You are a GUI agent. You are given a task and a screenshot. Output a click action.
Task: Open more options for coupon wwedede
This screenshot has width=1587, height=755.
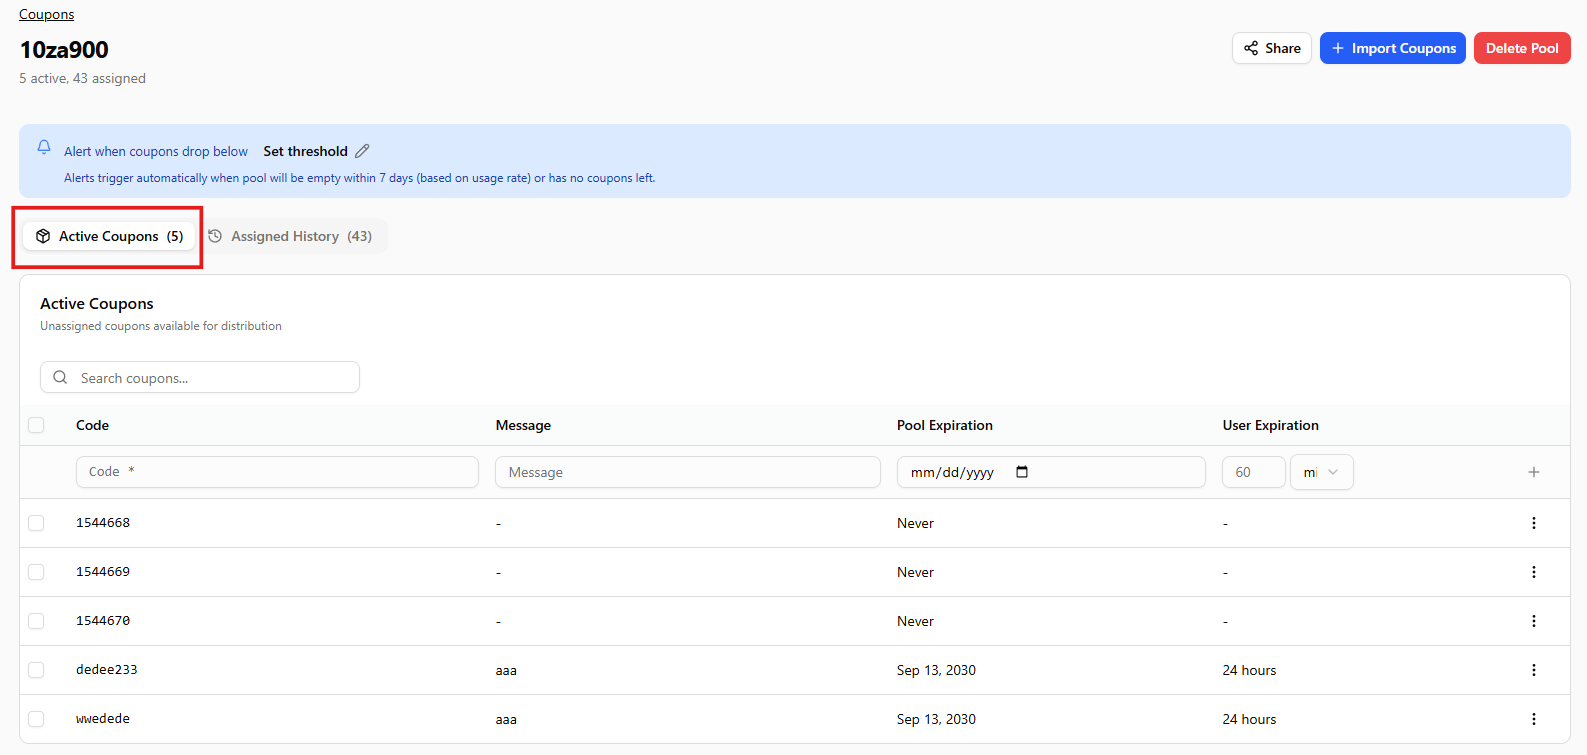point(1534,719)
